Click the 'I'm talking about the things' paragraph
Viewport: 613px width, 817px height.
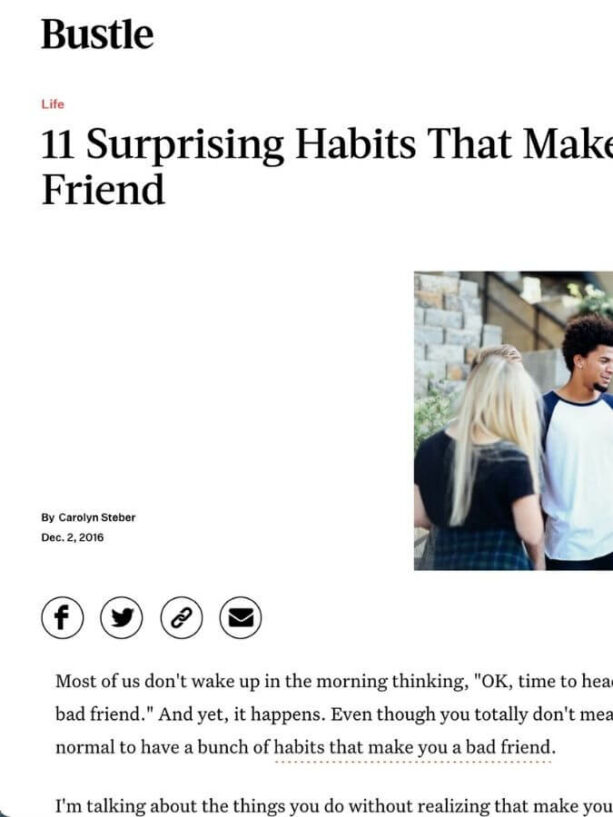point(334,806)
